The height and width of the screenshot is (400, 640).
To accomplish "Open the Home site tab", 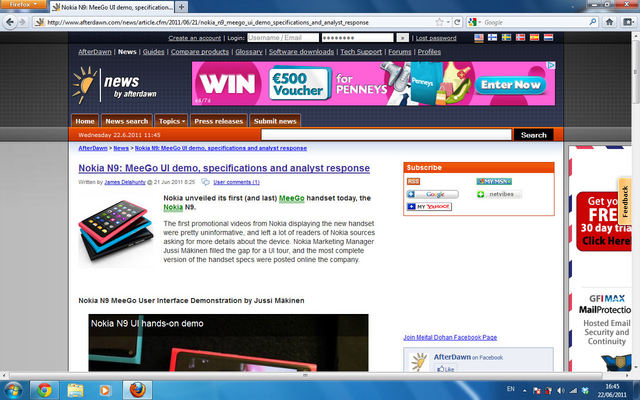I will [x=85, y=121].
